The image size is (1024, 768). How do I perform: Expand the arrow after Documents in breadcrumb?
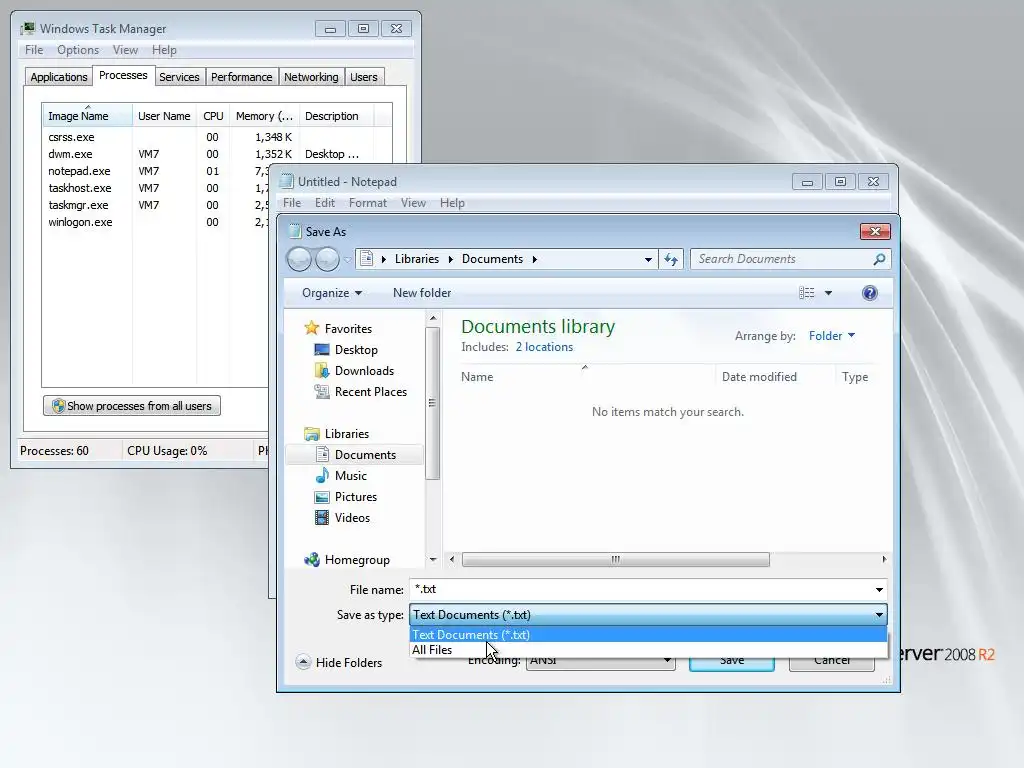tap(535, 259)
